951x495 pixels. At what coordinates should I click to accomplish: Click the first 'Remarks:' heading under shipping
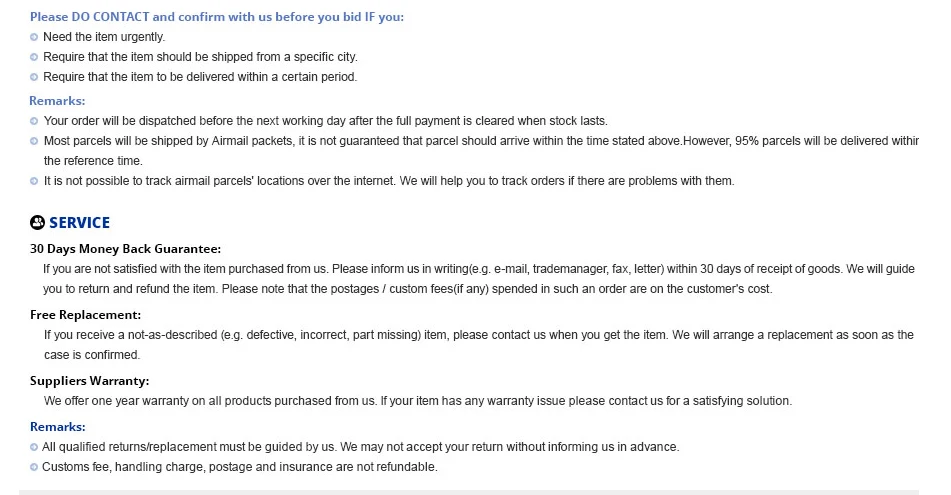(57, 101)
